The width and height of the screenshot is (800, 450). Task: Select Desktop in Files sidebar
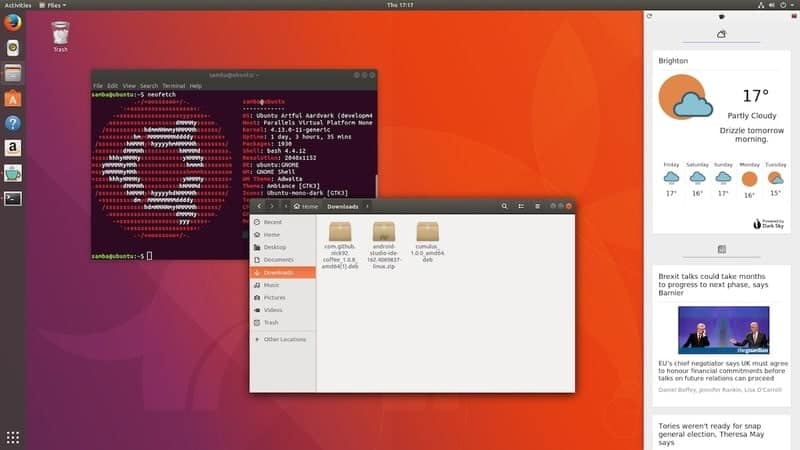(x=283, y=247)
